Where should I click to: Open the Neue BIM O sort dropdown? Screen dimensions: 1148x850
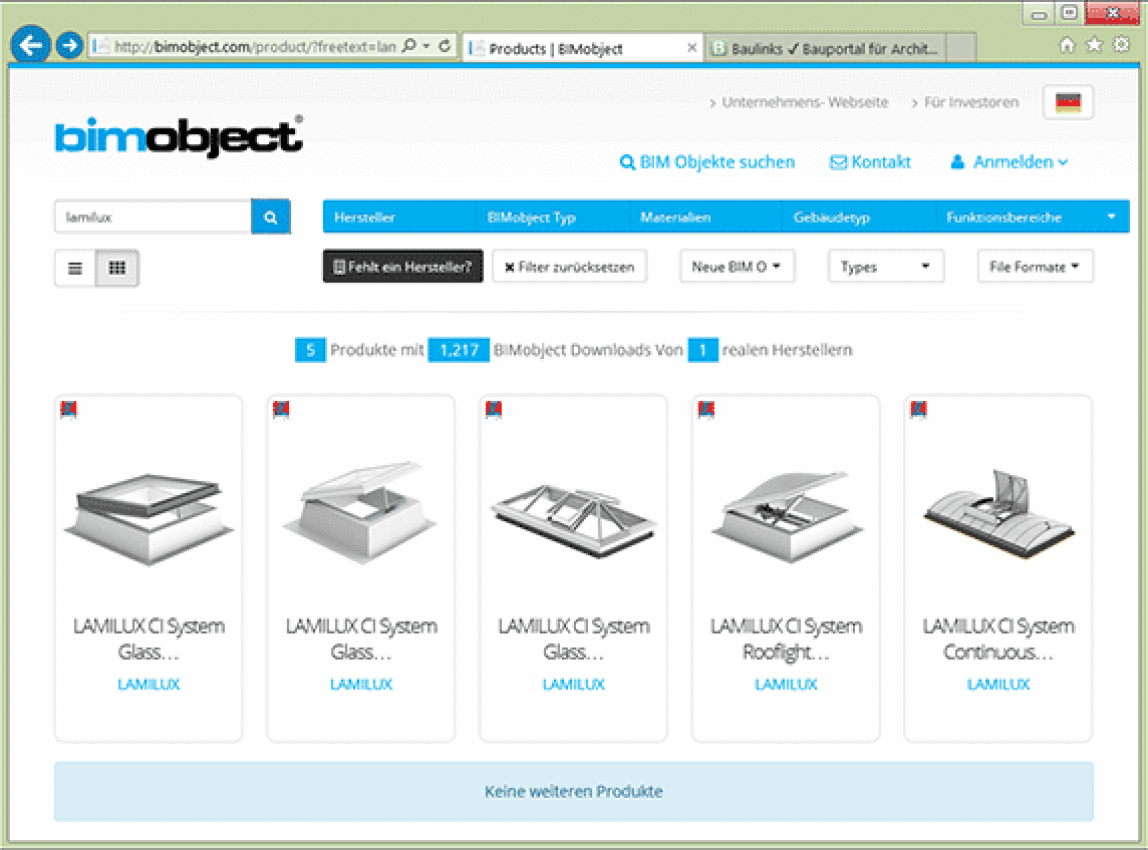click(x=737, y=266)
